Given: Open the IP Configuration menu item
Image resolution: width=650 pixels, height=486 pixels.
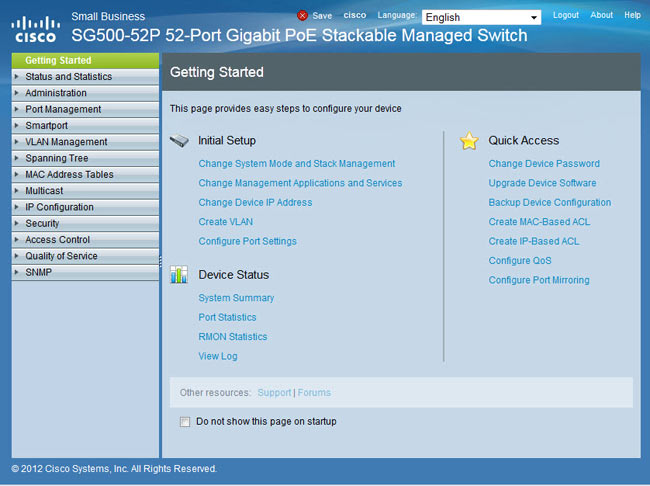Looking at the screenshot, I should (85, 207).
